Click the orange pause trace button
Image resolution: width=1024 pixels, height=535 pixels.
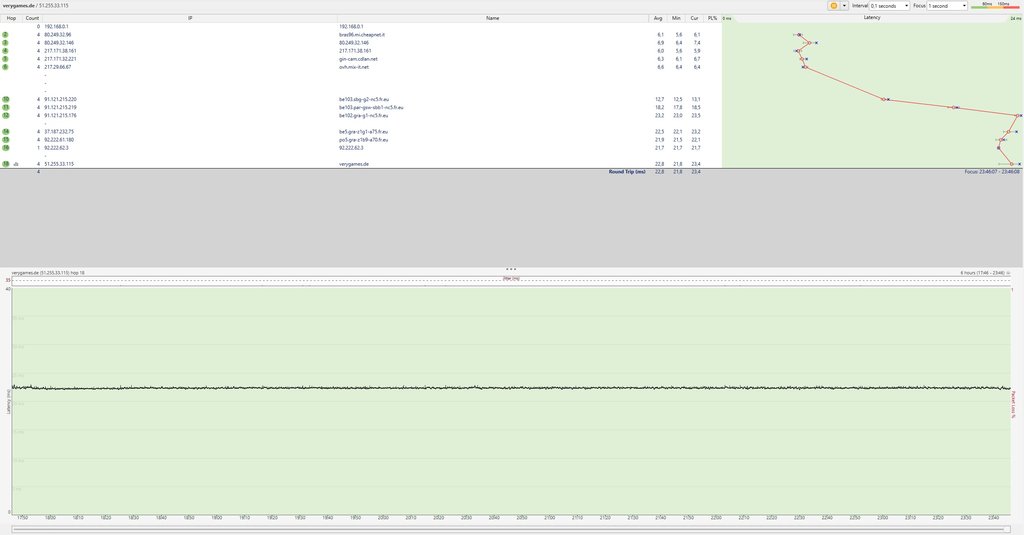point(833,6)
